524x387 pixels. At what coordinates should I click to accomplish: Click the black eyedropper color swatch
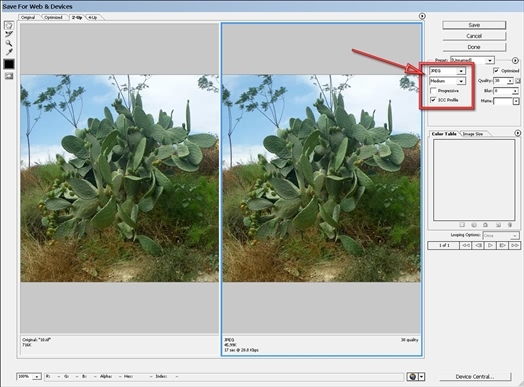[x=9, y=64]
